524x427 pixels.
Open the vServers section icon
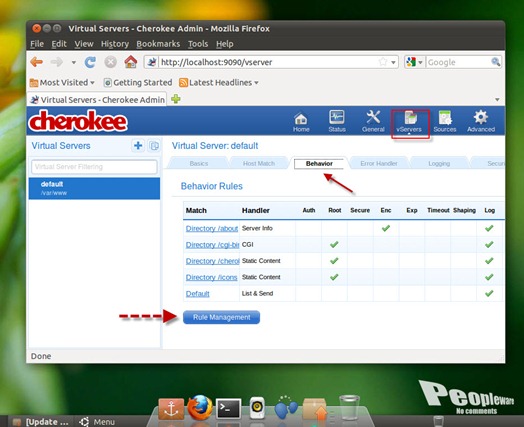coord(410,122)
